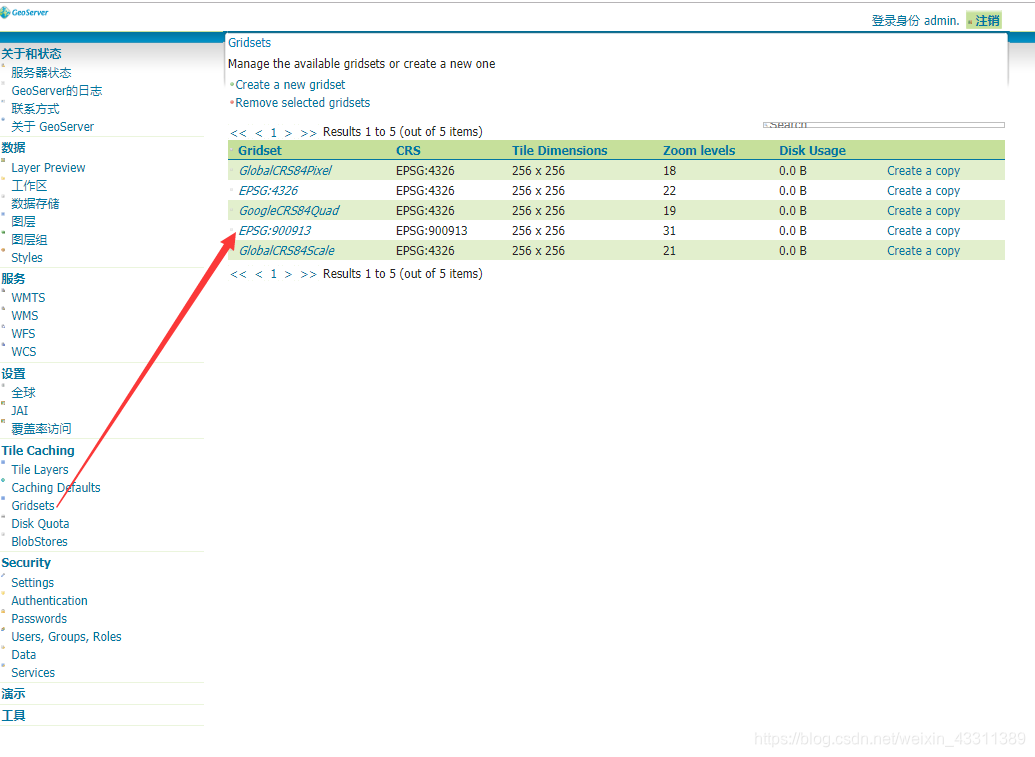
Task: Expand the 演示 section
Action: pyautogui.click(x=13, y=694)
